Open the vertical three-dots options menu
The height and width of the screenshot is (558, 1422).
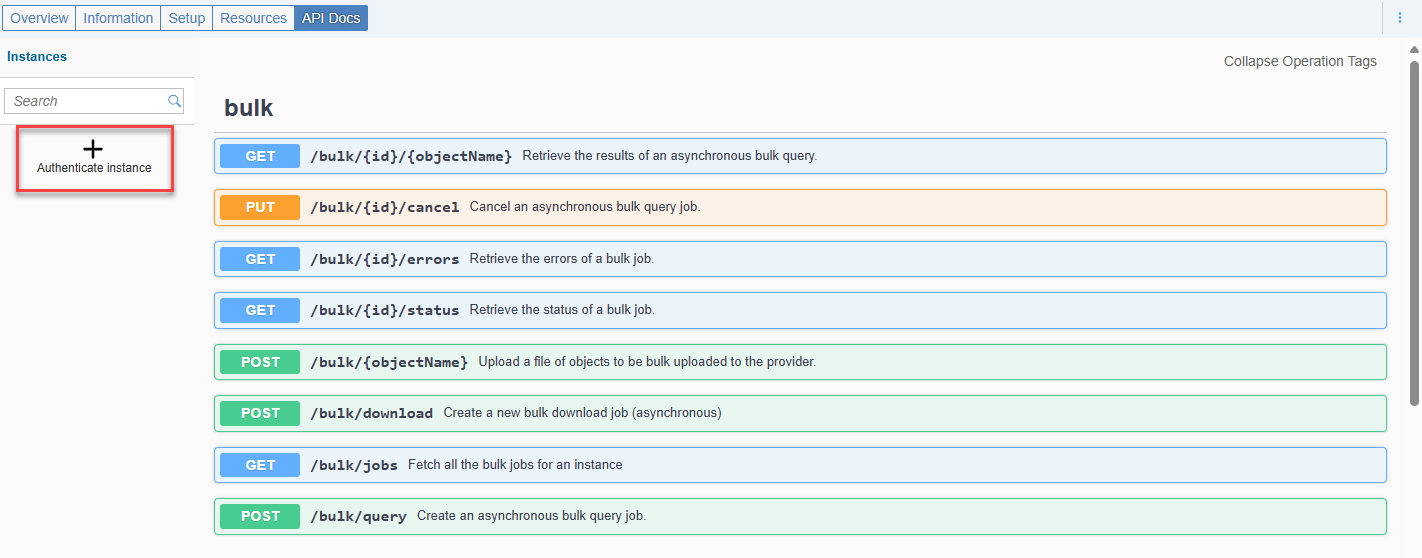tap(1400, 18)
